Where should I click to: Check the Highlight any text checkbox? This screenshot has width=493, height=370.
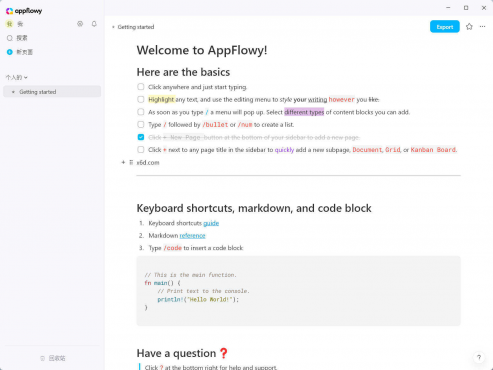point(141,99)
